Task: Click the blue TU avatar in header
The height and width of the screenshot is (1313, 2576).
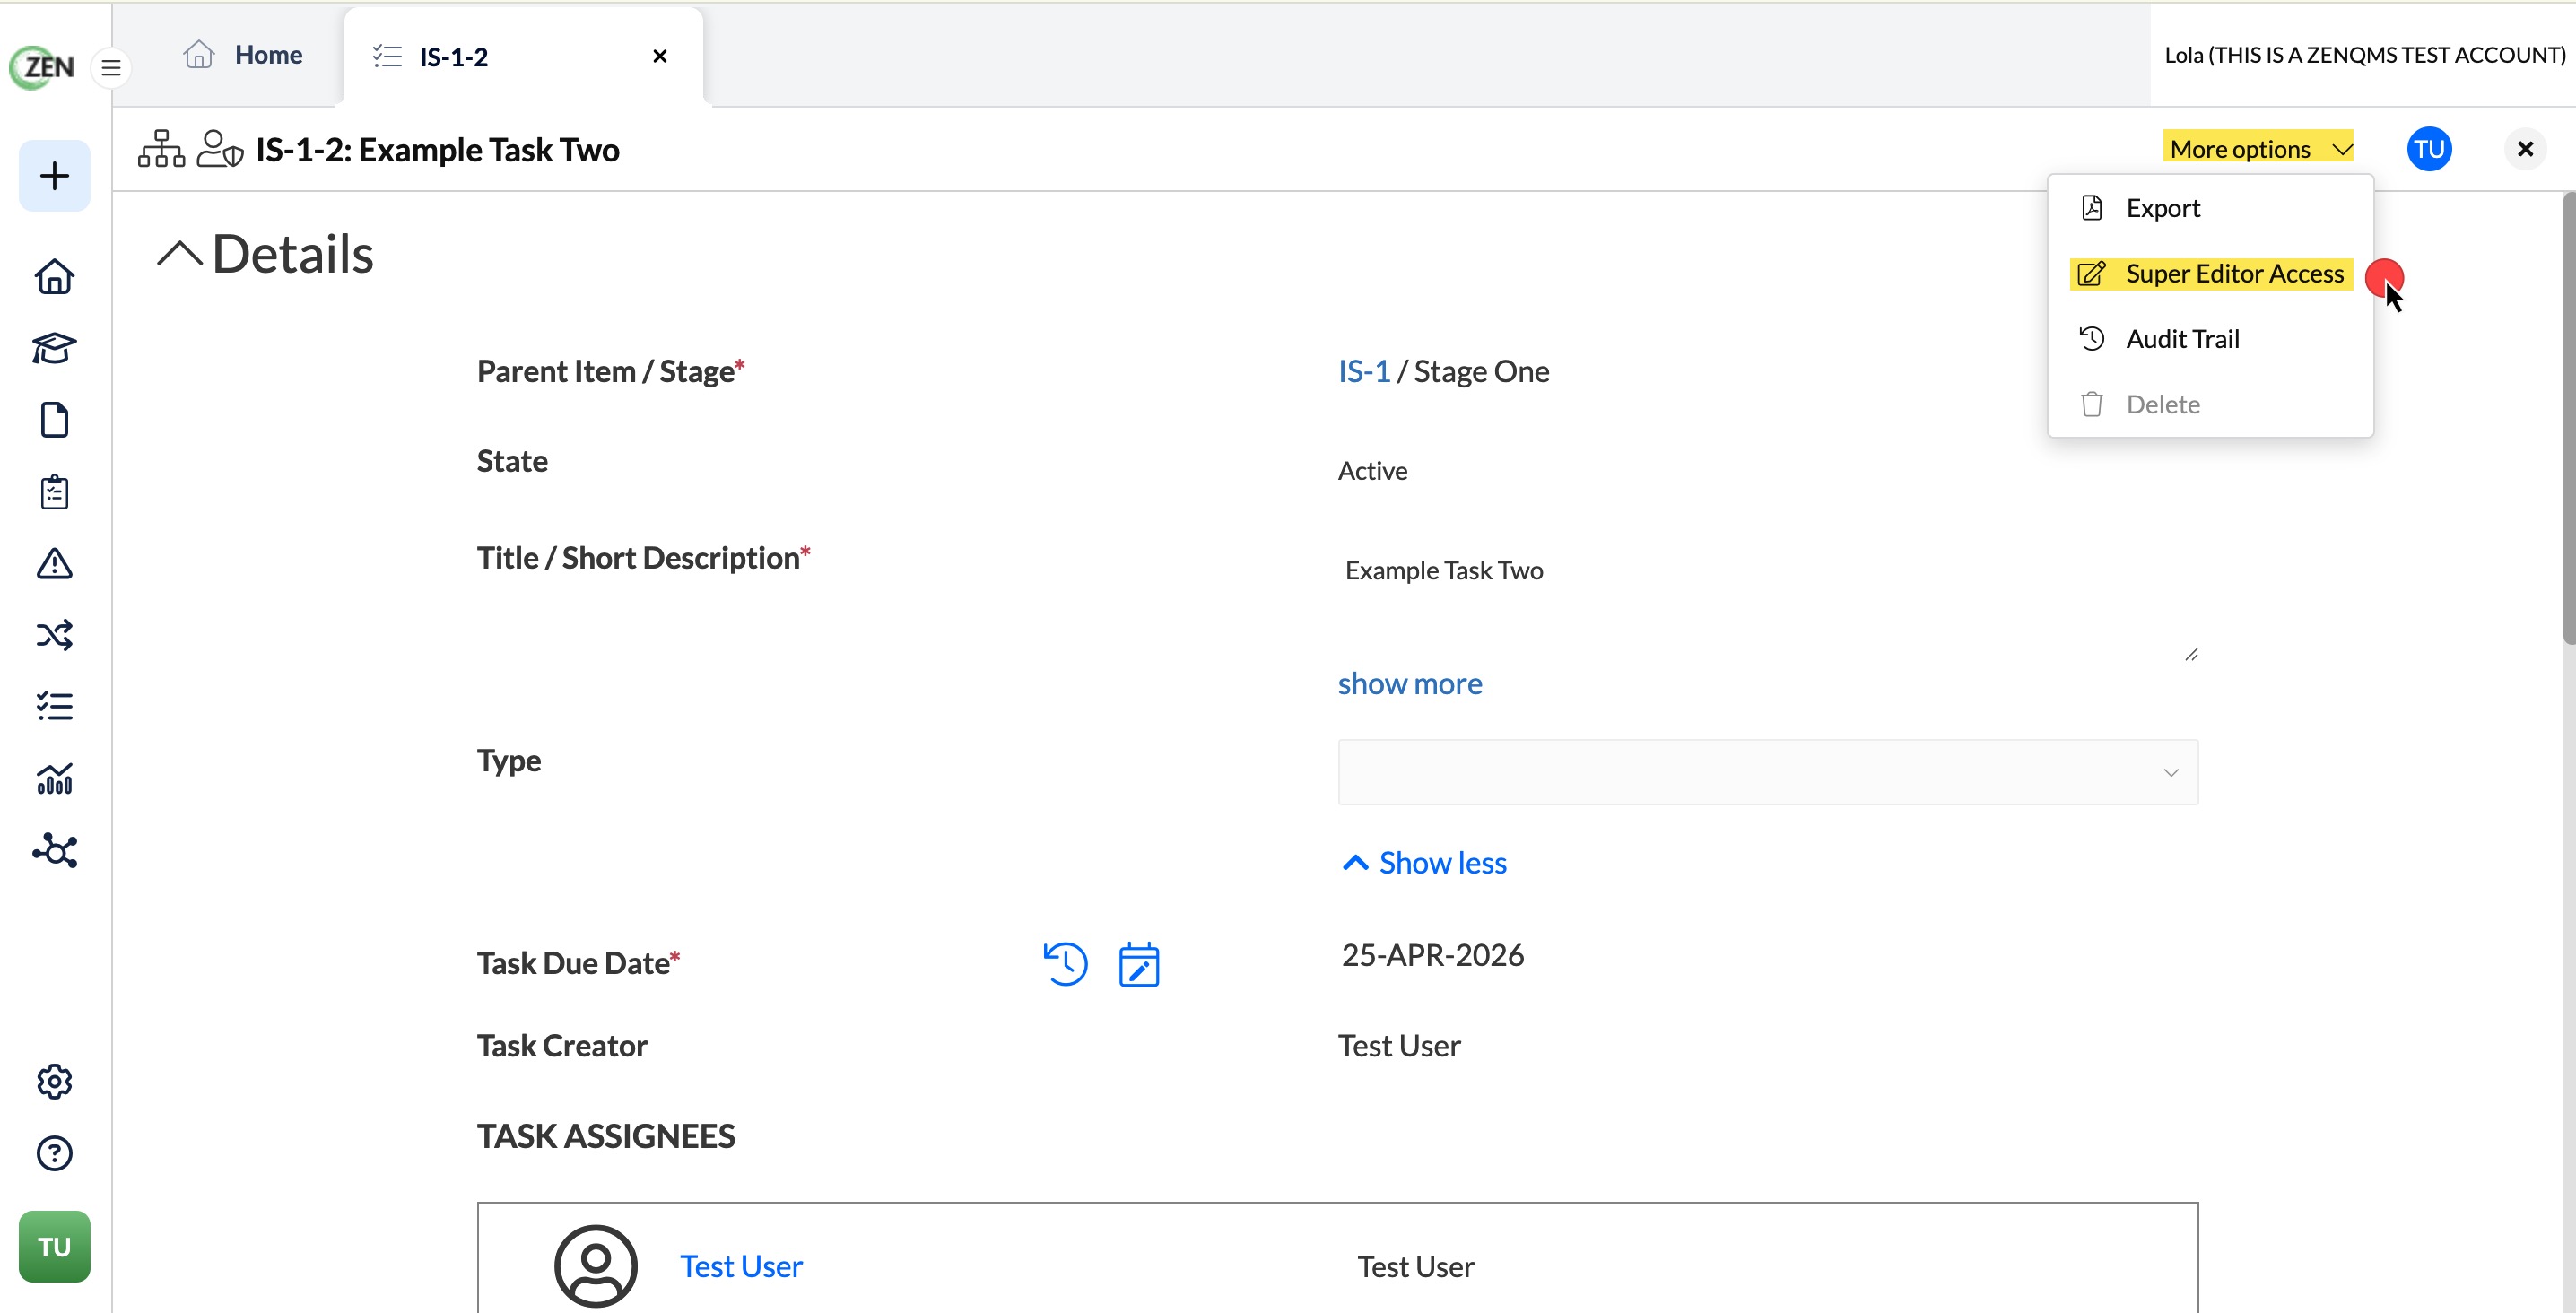Action: tap(2428, 149)
